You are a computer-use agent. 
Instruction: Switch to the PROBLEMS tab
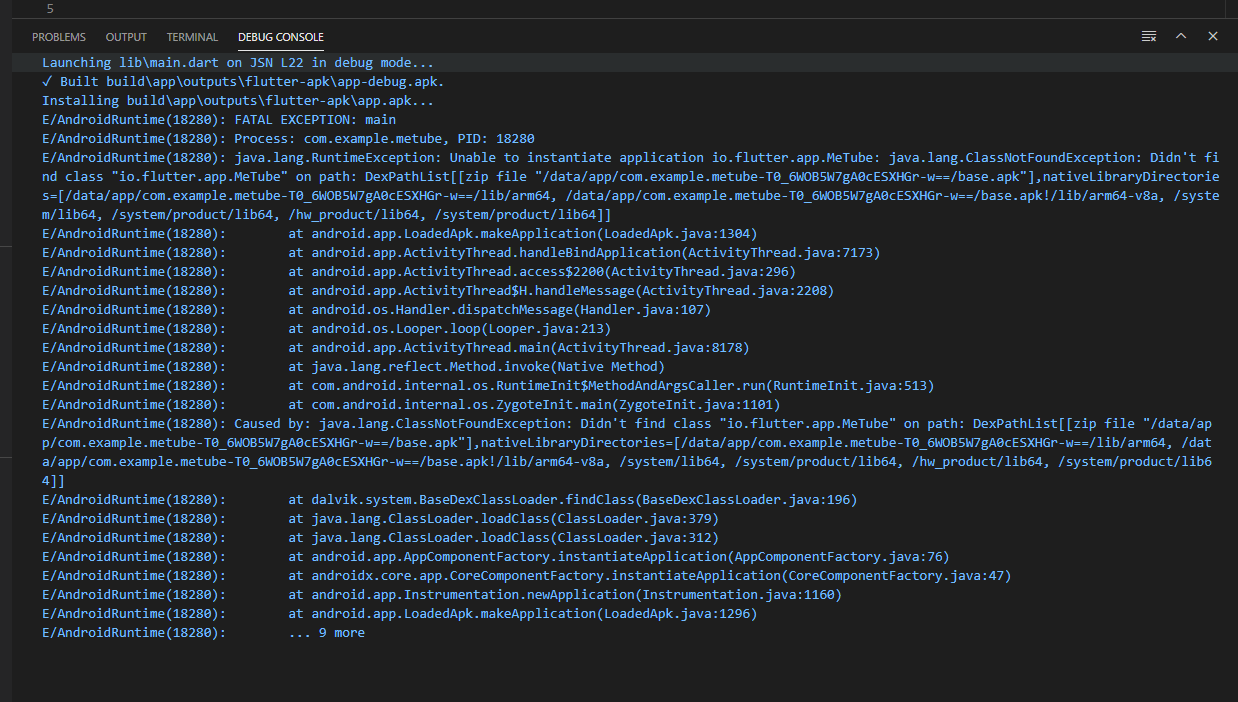click(59, 37)
